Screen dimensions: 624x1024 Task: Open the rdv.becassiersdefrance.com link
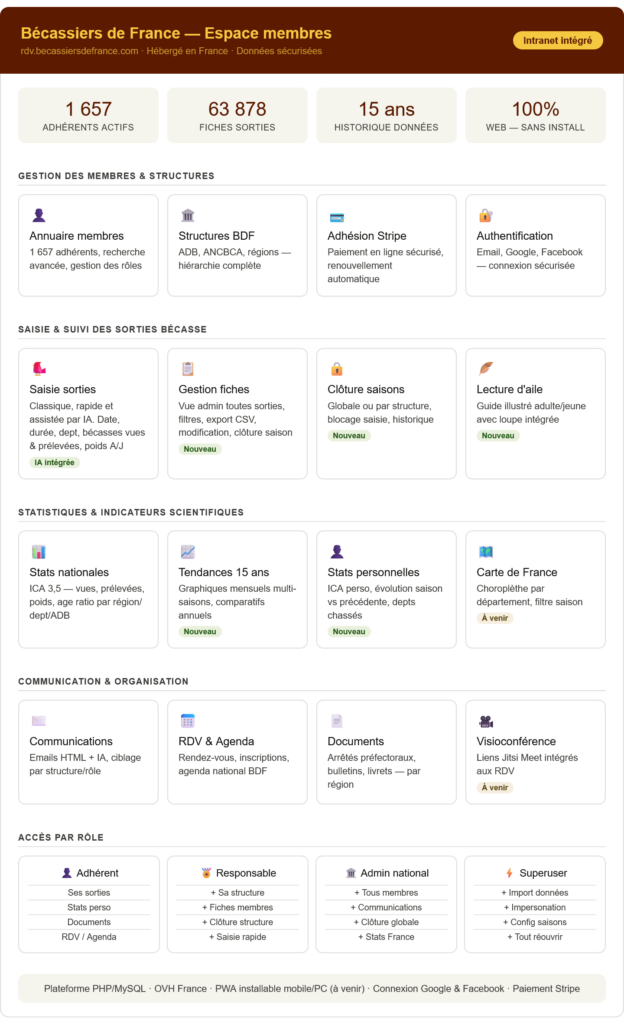point(79,51)
